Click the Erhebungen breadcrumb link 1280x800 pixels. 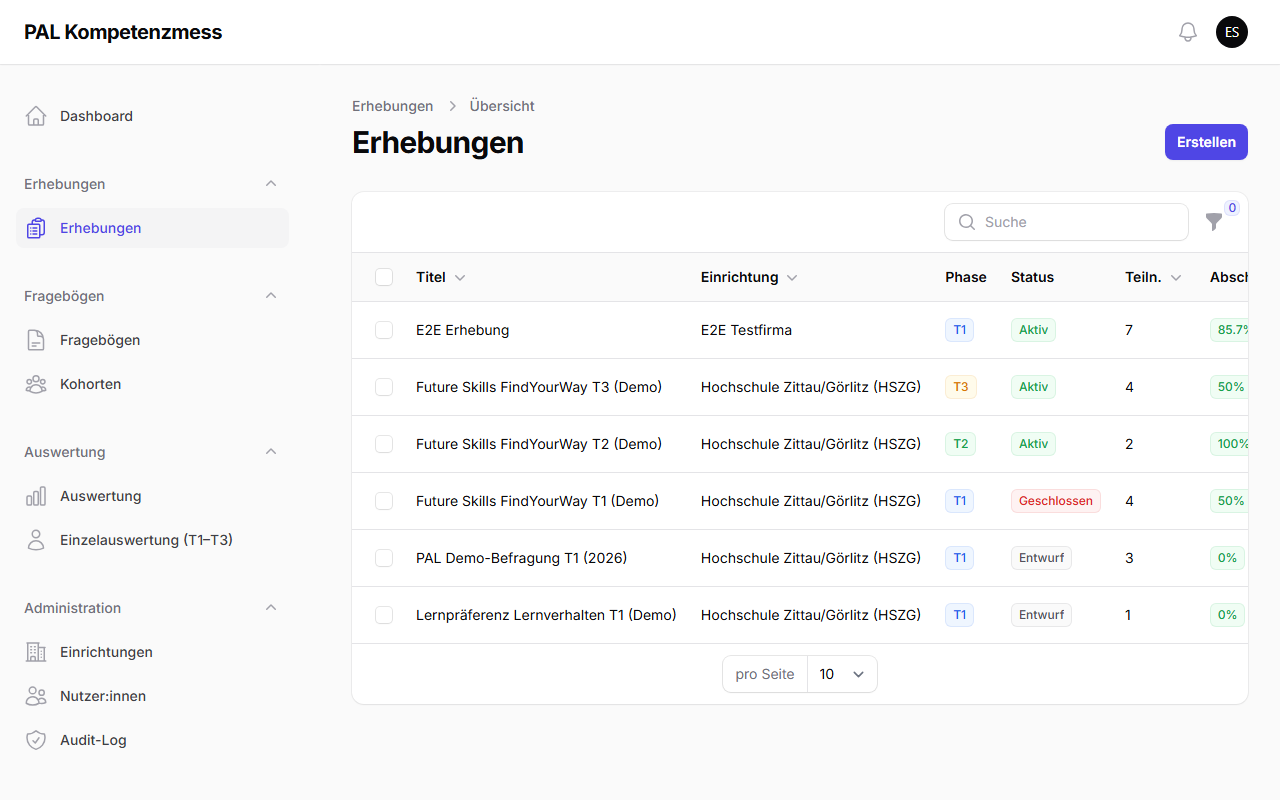pos(393,106)
